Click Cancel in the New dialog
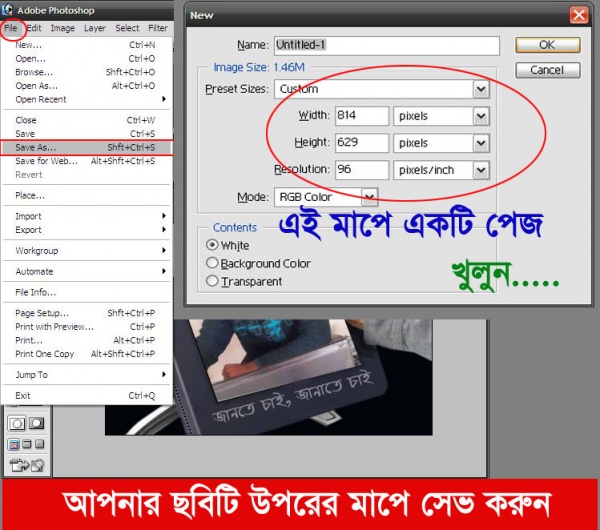Image resolution: width=600 pixels, height=530 pixels. [x=548, y=70]
